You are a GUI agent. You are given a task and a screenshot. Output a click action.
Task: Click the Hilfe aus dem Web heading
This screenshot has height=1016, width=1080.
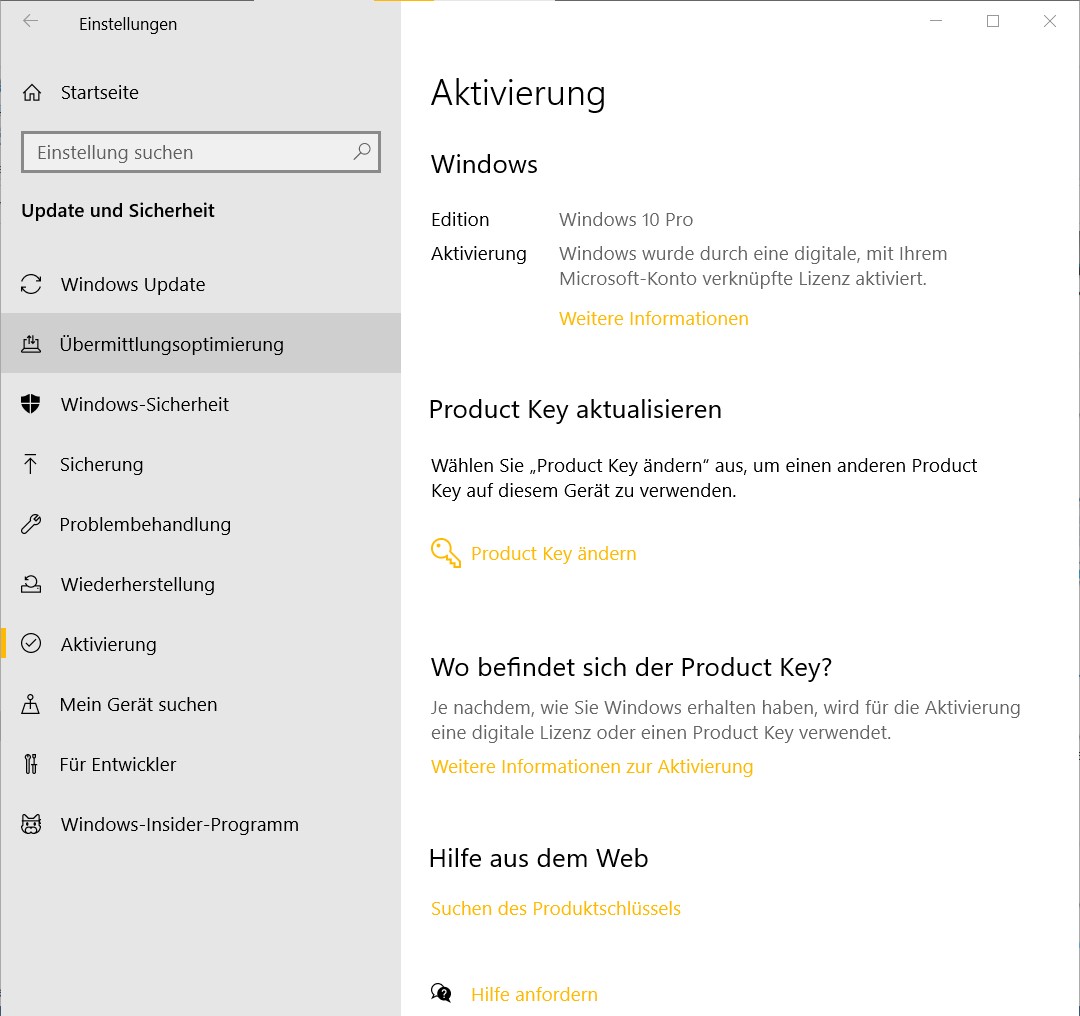(x=539, y=858)
